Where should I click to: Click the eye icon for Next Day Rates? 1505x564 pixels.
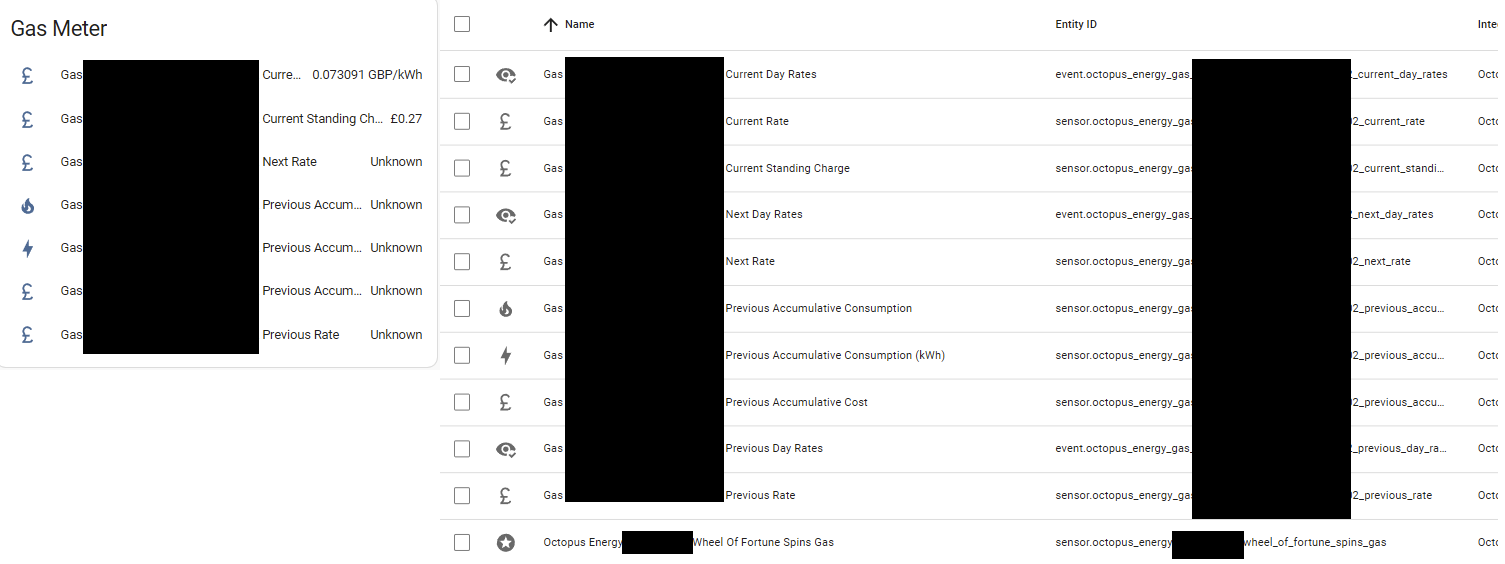click(506, 215)
